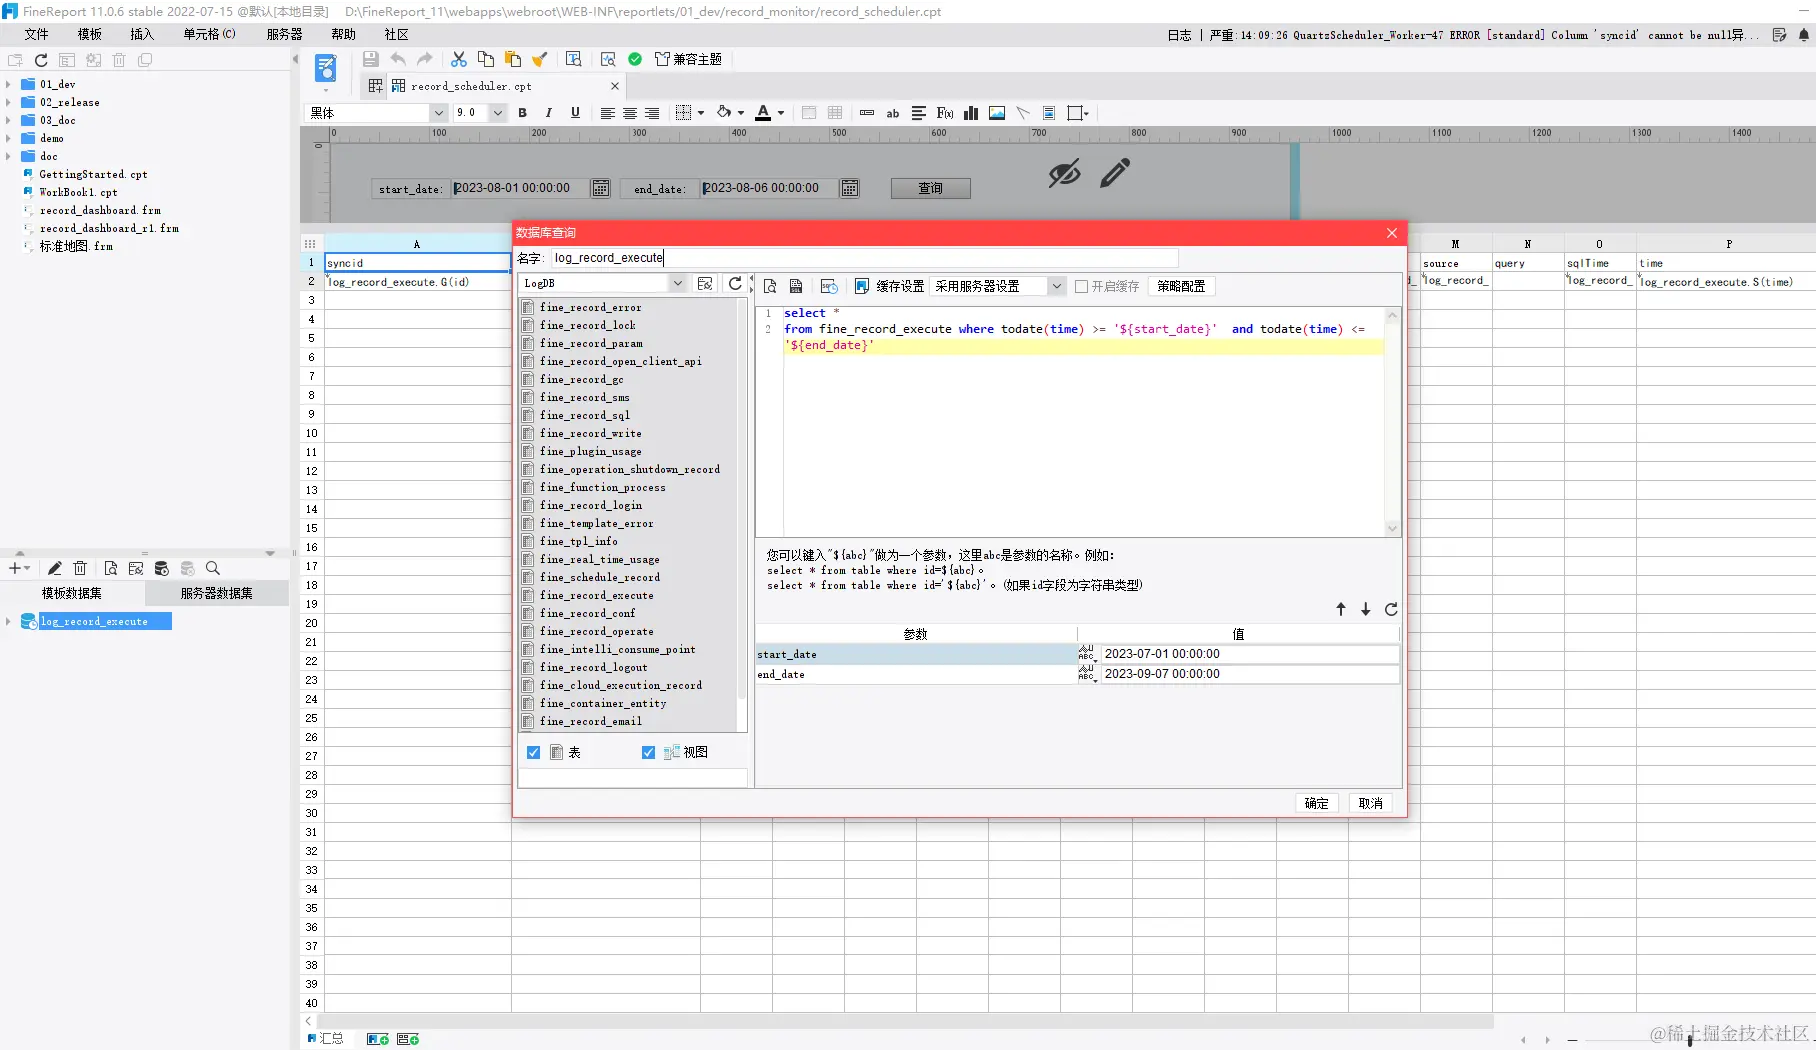Toggle the 视图 checkbox
Image resolution: width=1816 pixels, height=1050 pixels.
coord(648,752)
